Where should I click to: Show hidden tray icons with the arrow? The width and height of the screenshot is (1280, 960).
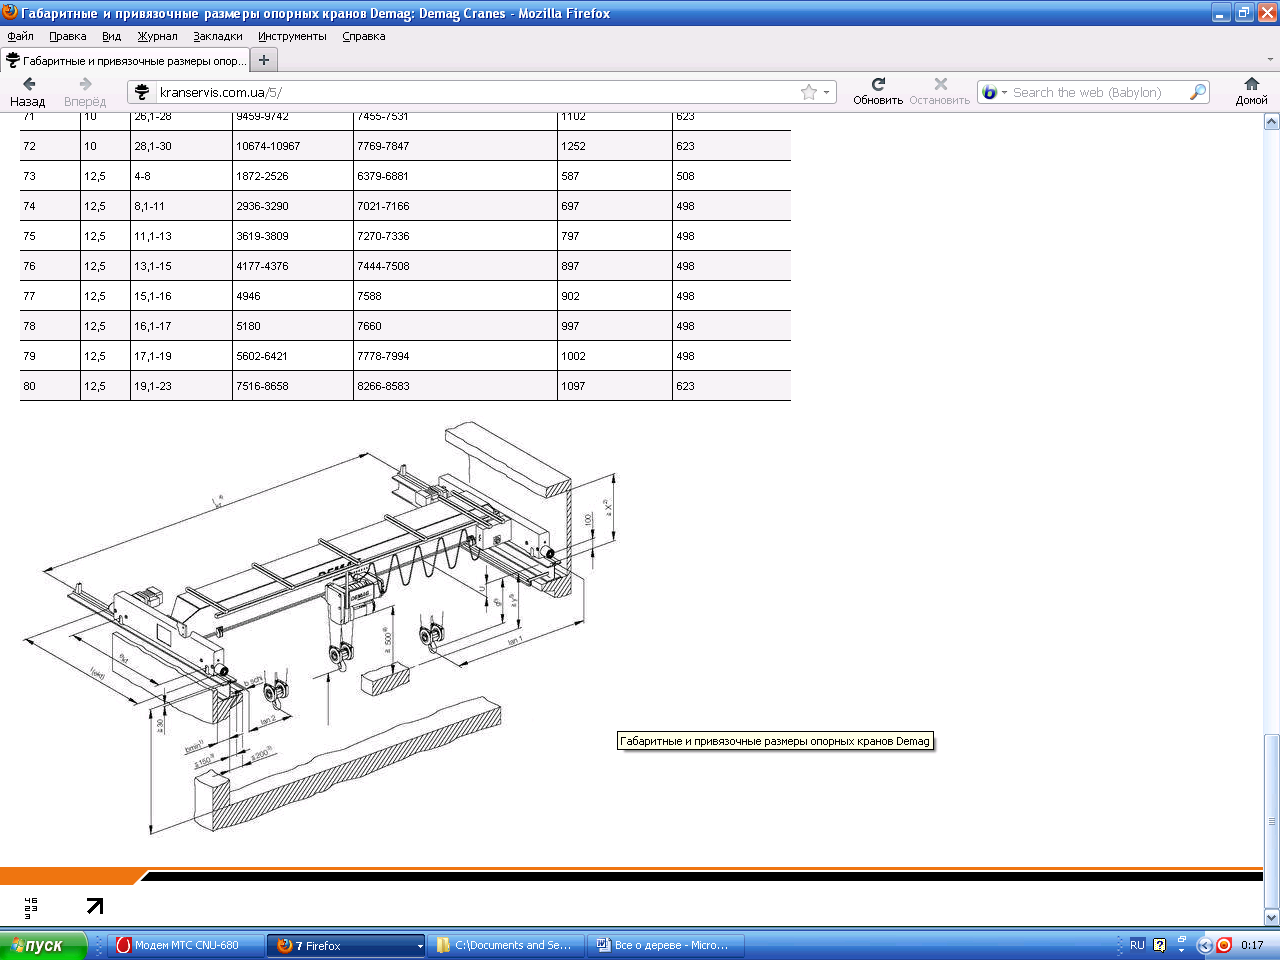coord(1204,945)
